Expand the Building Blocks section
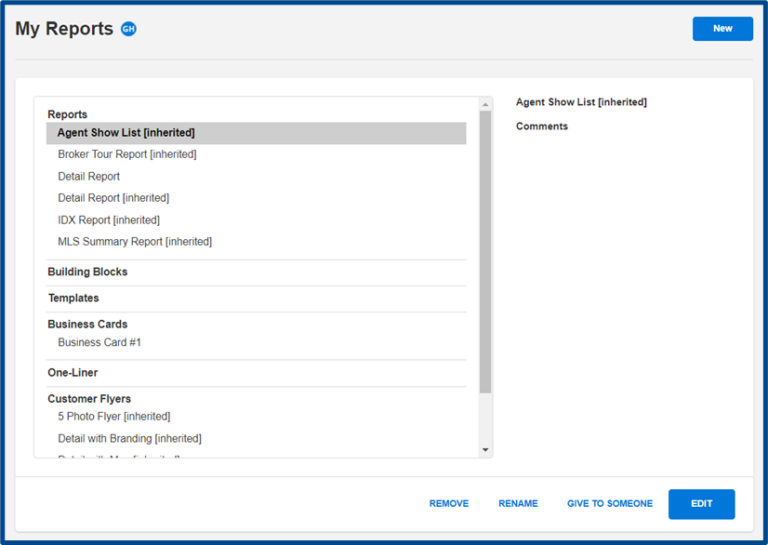 (x=88, y=272)
